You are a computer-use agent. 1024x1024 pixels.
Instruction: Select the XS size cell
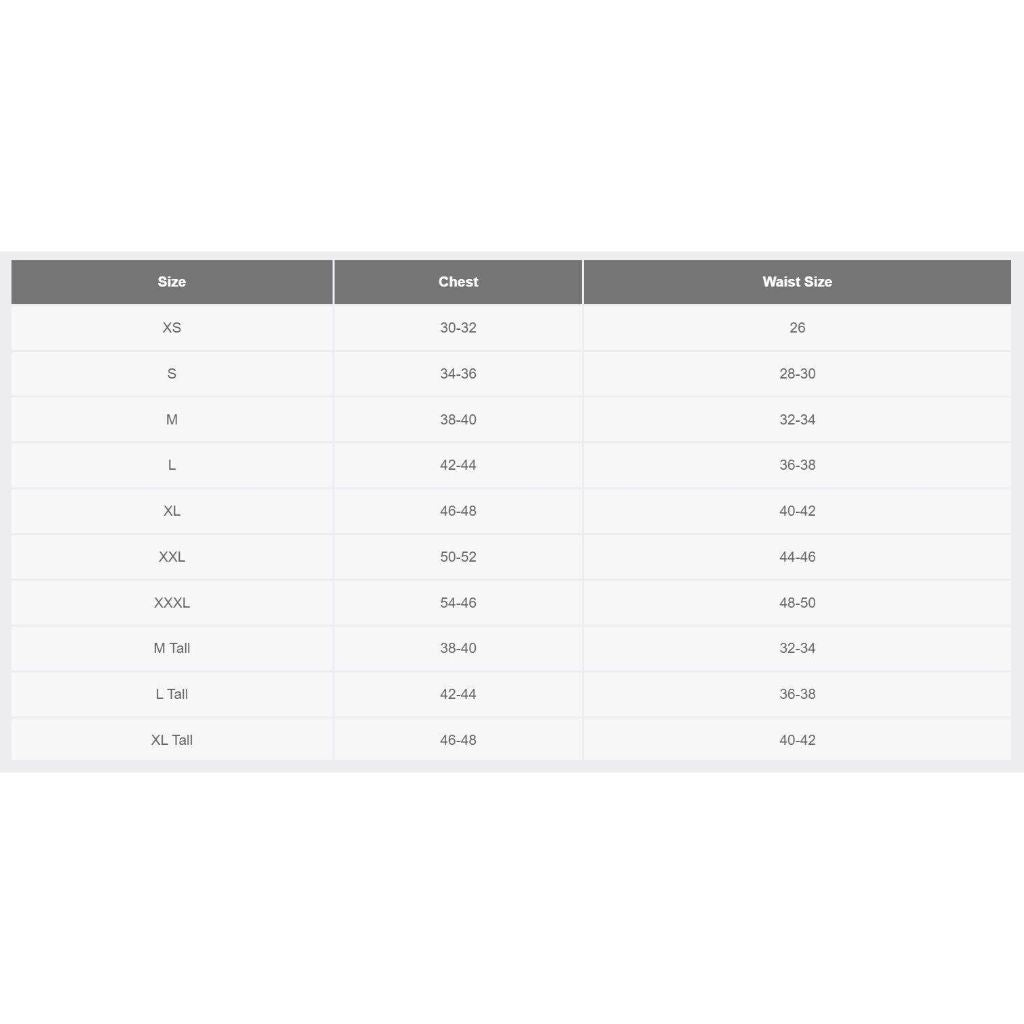pyautogui.click(x=172, y=328)
